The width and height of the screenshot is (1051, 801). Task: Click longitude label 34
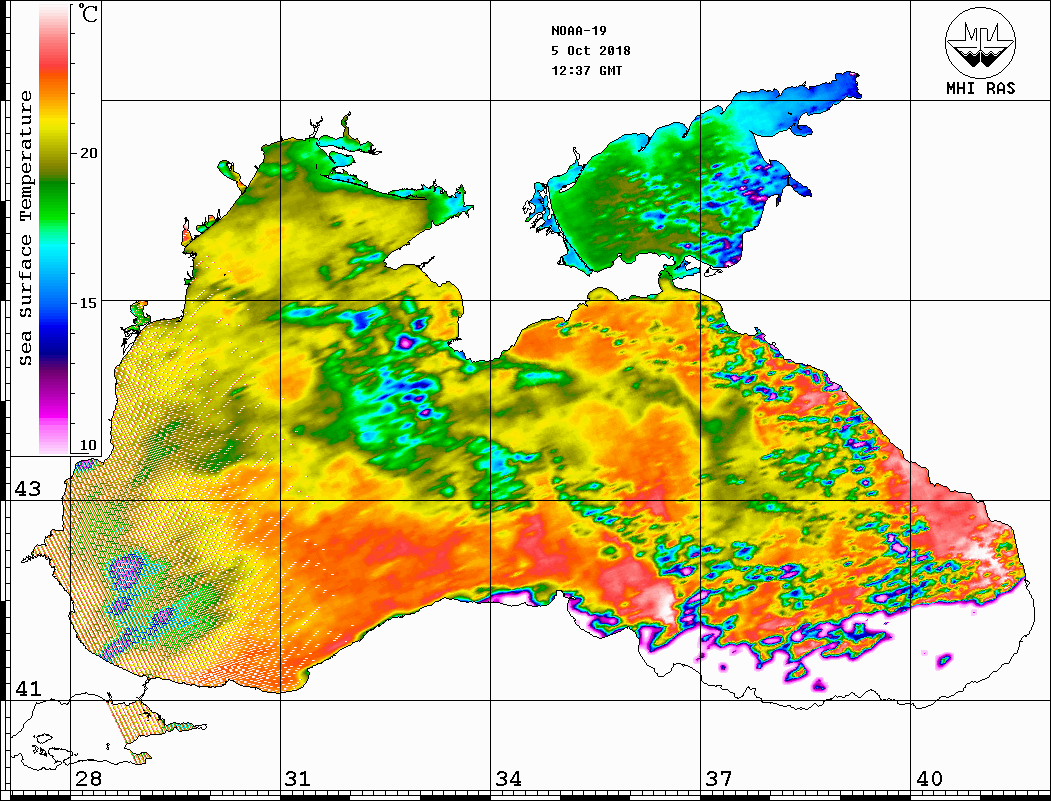tap(508, 779)
